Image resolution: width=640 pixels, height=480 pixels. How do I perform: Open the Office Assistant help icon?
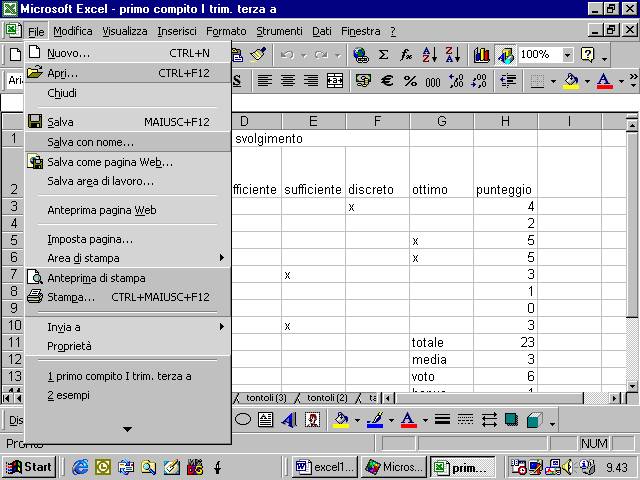(587, 55)
